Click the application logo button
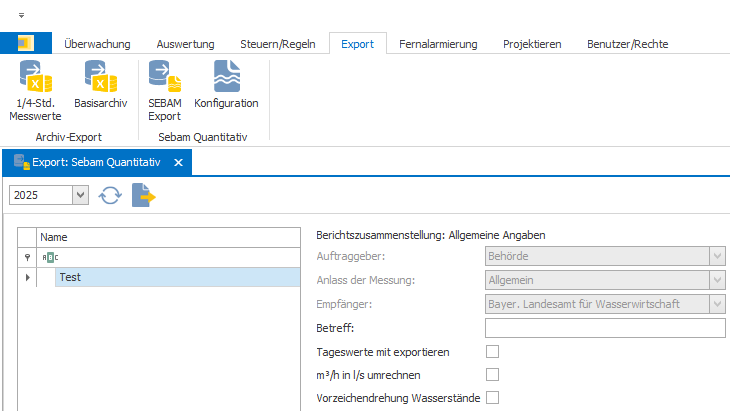This screenshot has width=730, height=411. point(25,44)
